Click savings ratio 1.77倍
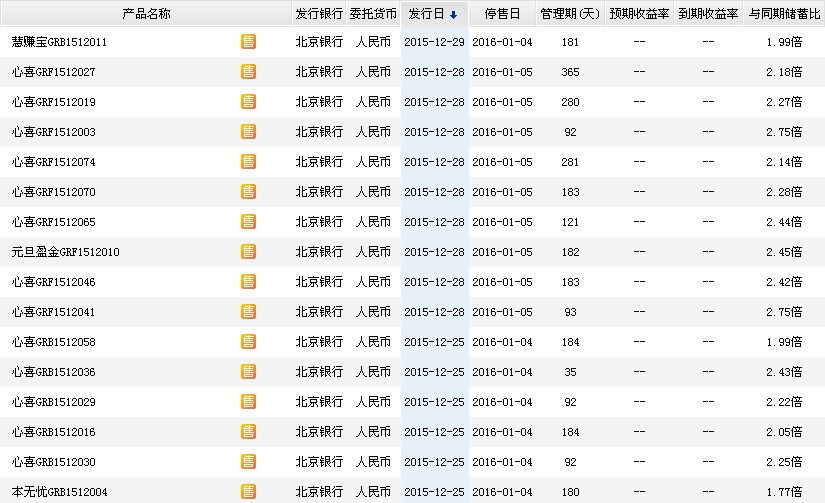825x503 pixels. (x=784, y=491)
